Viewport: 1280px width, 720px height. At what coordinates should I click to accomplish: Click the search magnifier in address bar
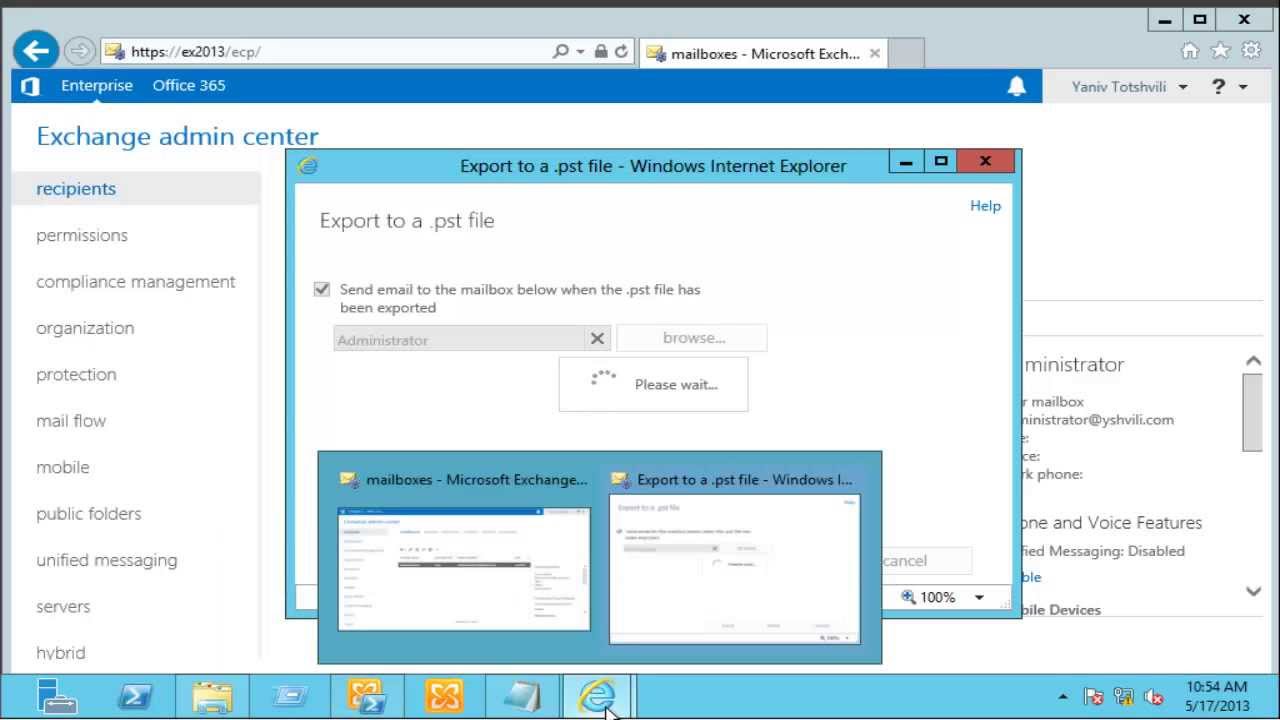tap(561, 51)
